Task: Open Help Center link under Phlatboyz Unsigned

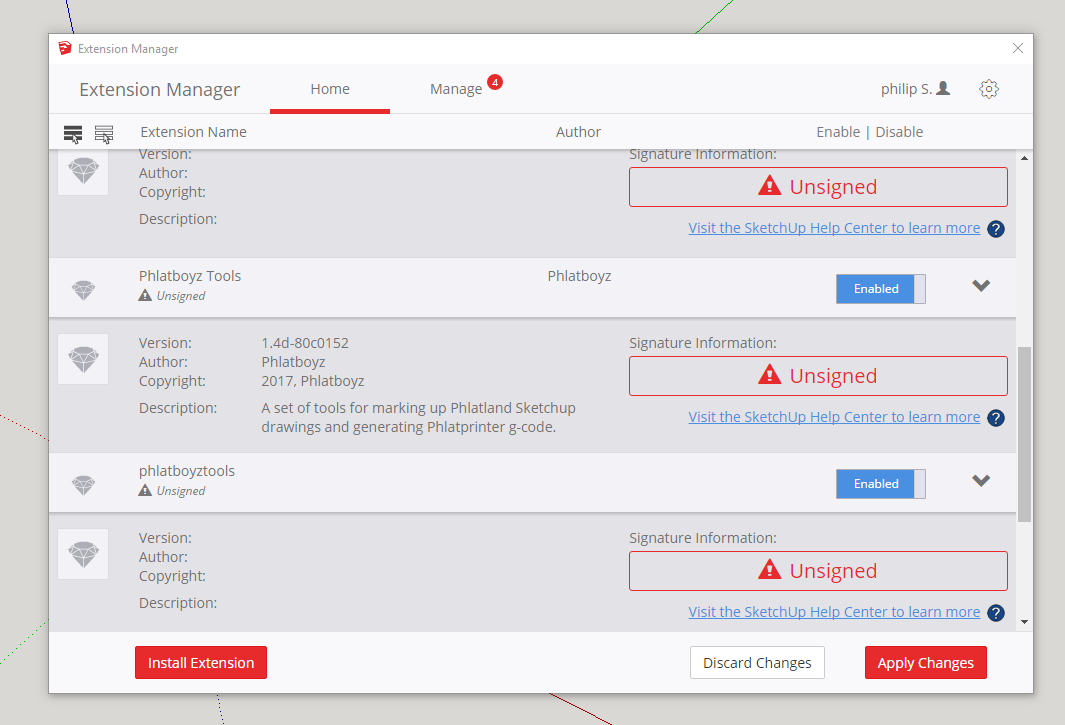Action: (834, 417)
